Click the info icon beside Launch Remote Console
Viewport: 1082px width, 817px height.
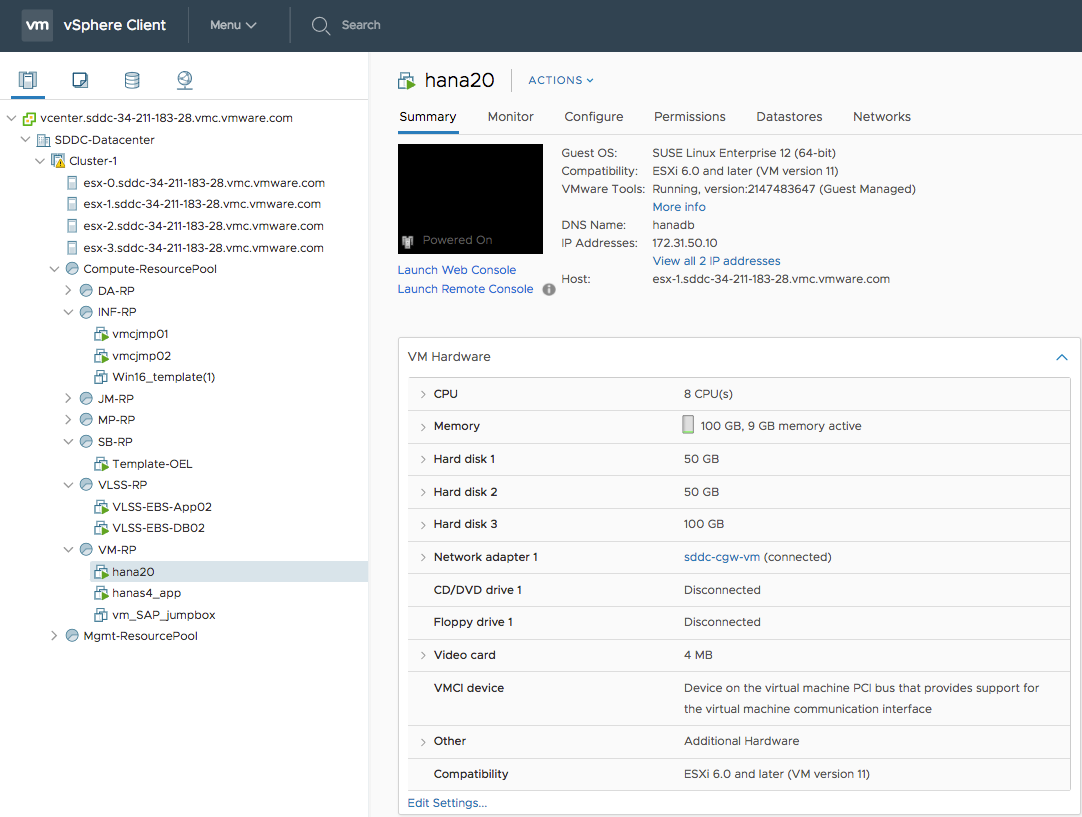(x=549, y=290)
